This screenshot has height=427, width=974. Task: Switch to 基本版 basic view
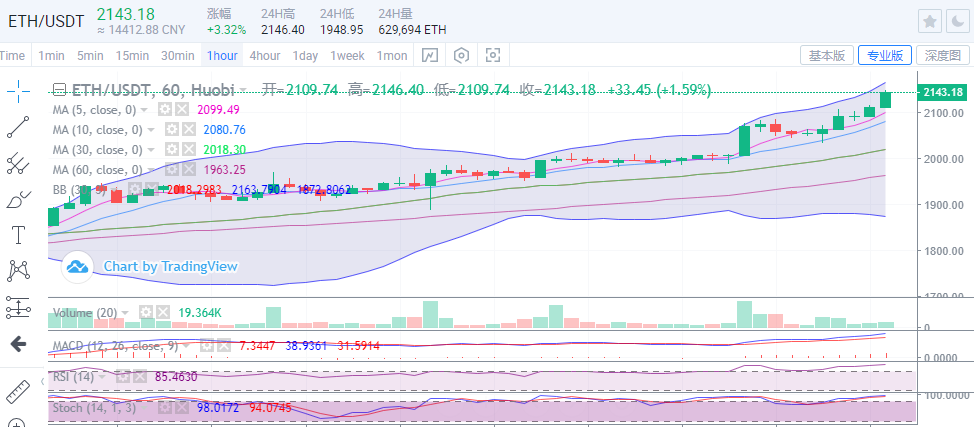[x=827, y=55]
